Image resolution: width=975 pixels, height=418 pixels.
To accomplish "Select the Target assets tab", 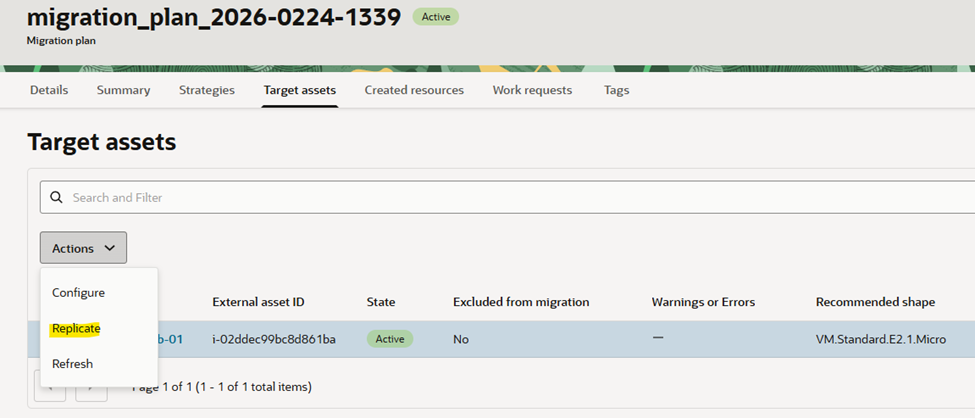I will point(299,90).
